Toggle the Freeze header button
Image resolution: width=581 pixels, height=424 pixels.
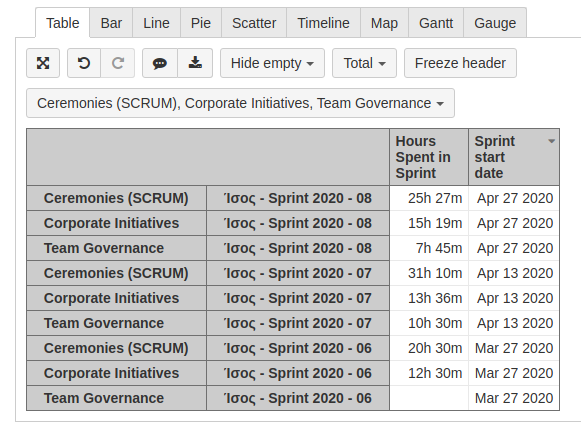[x=460, y=63]
